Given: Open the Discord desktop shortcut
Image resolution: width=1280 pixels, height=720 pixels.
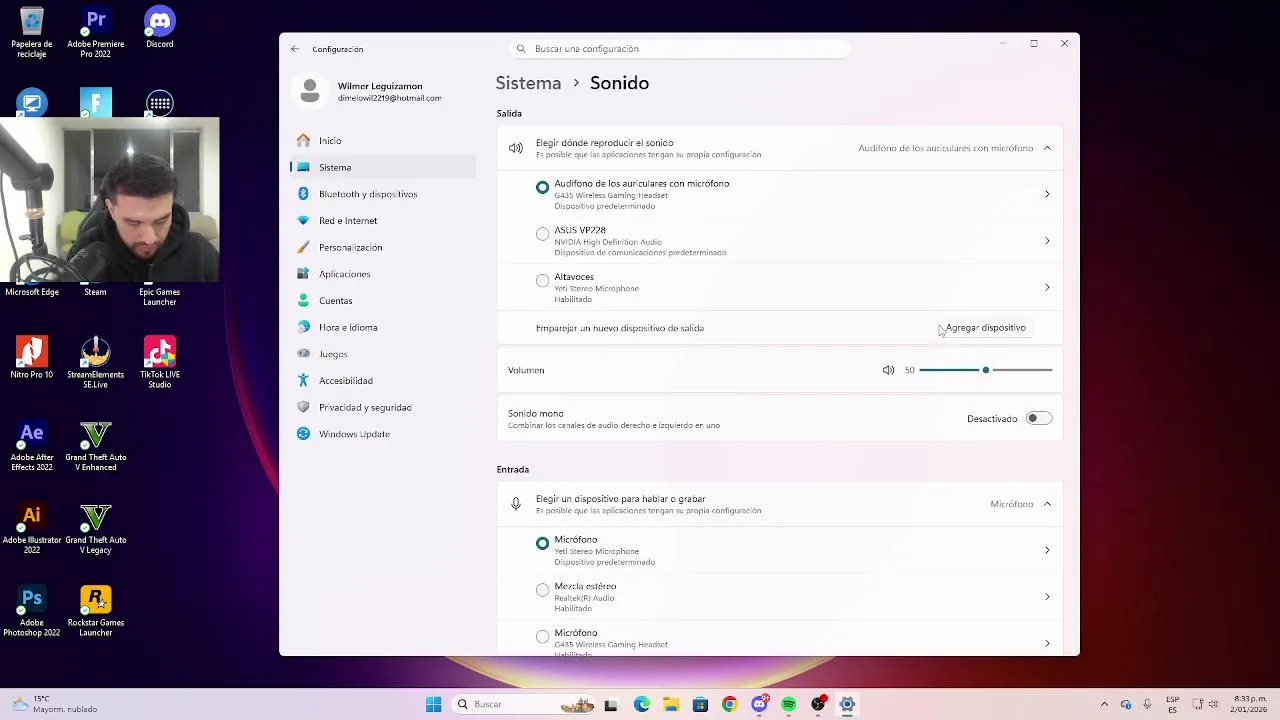Looking at the screenshot, I should click(x=160, y=28).
